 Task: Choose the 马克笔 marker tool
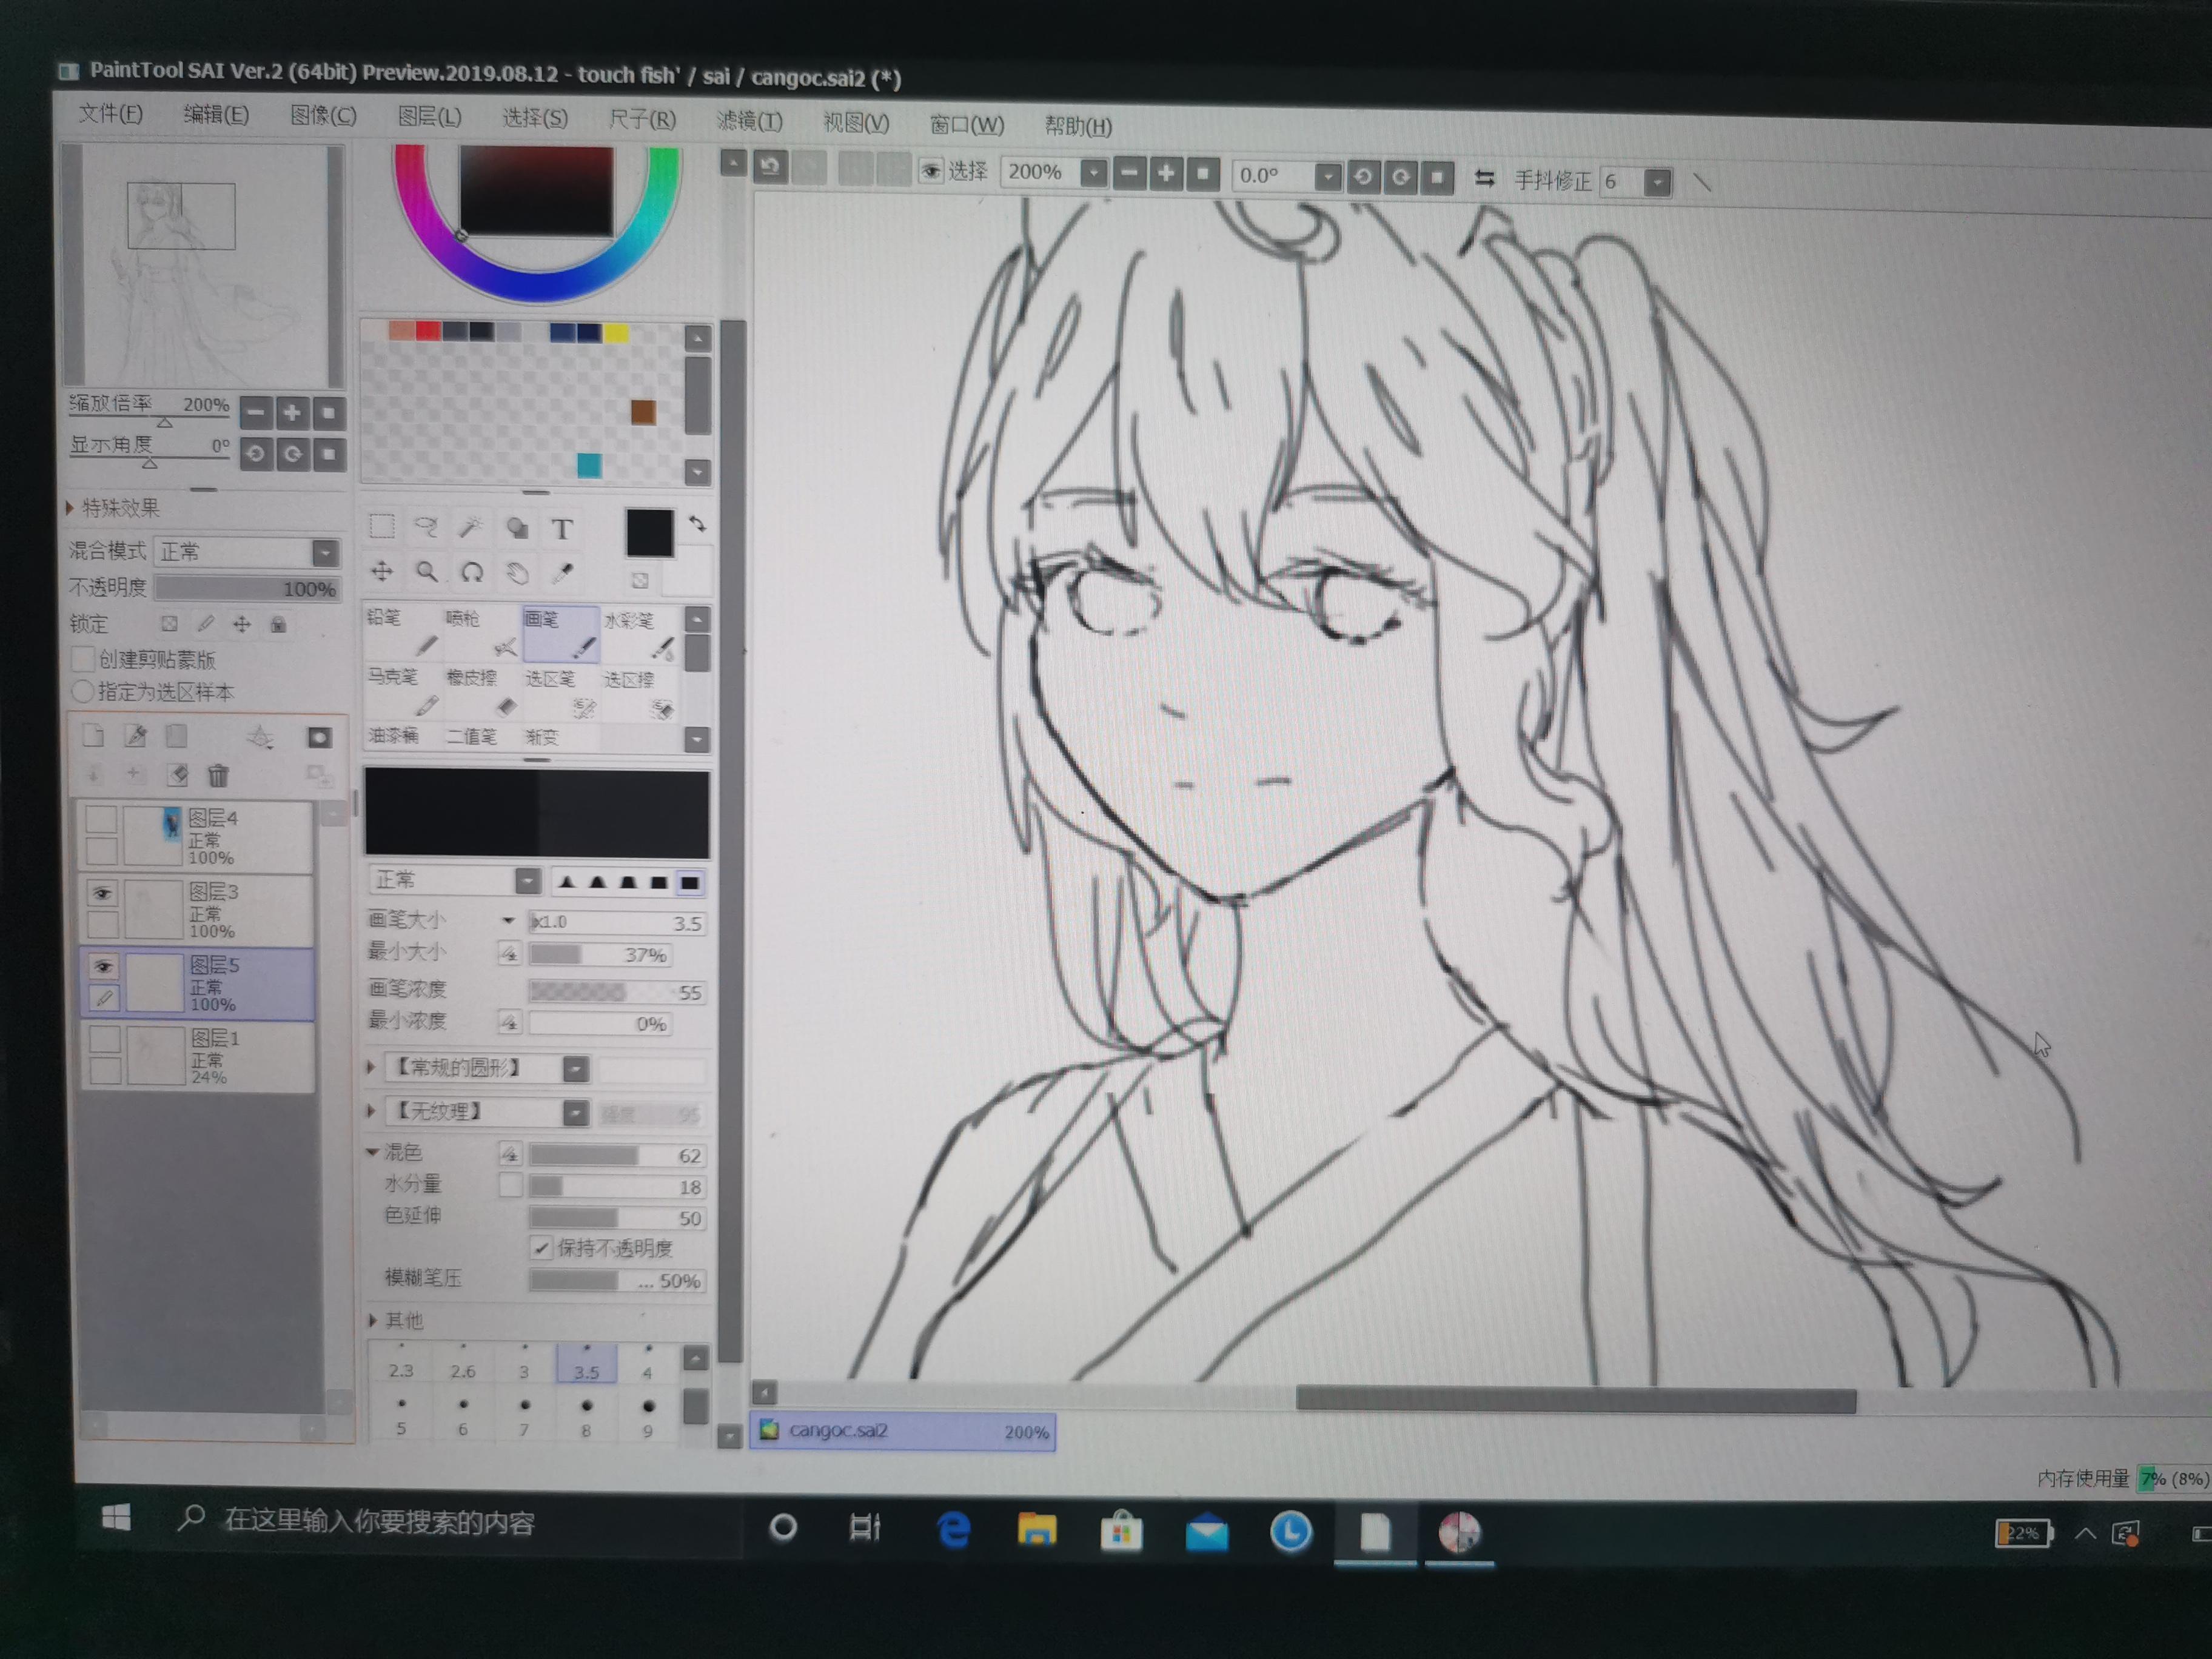[403, 692]
